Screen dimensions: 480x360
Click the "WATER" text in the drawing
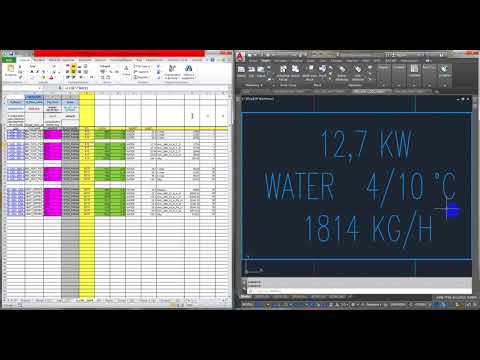point(300,186)
